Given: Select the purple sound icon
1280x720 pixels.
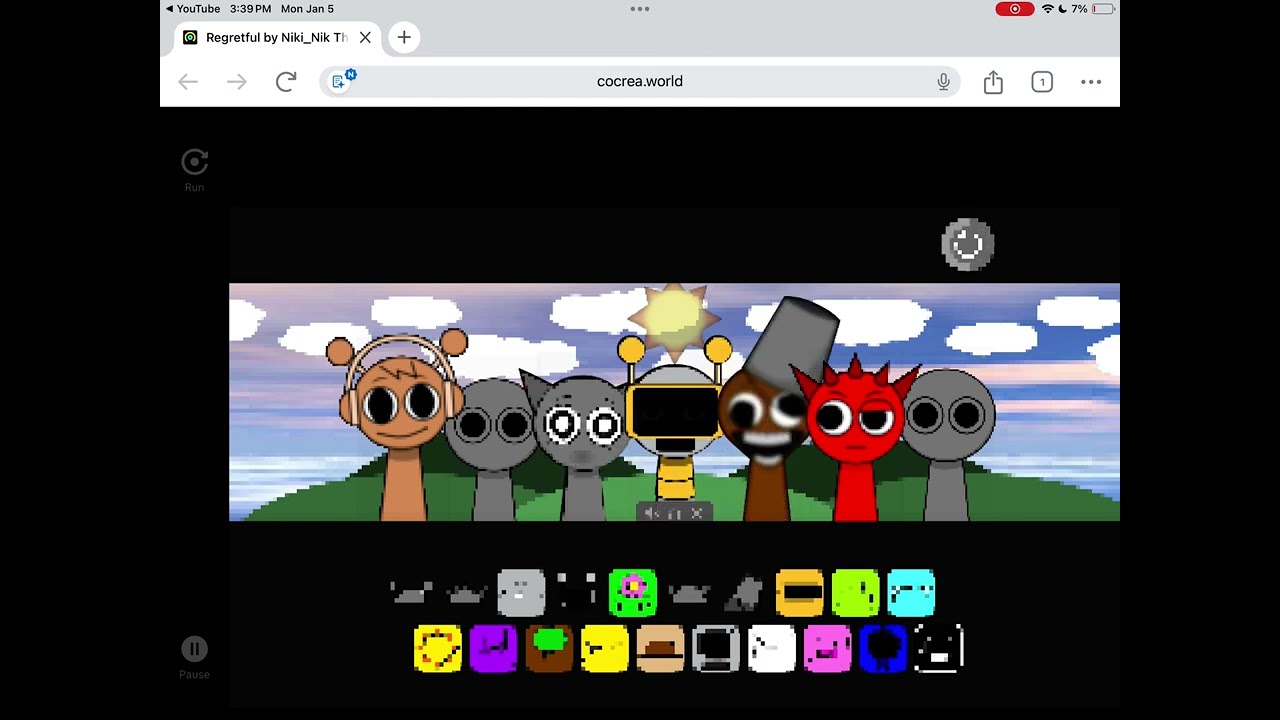Looking at the screenshot, I should coord(494,649).
